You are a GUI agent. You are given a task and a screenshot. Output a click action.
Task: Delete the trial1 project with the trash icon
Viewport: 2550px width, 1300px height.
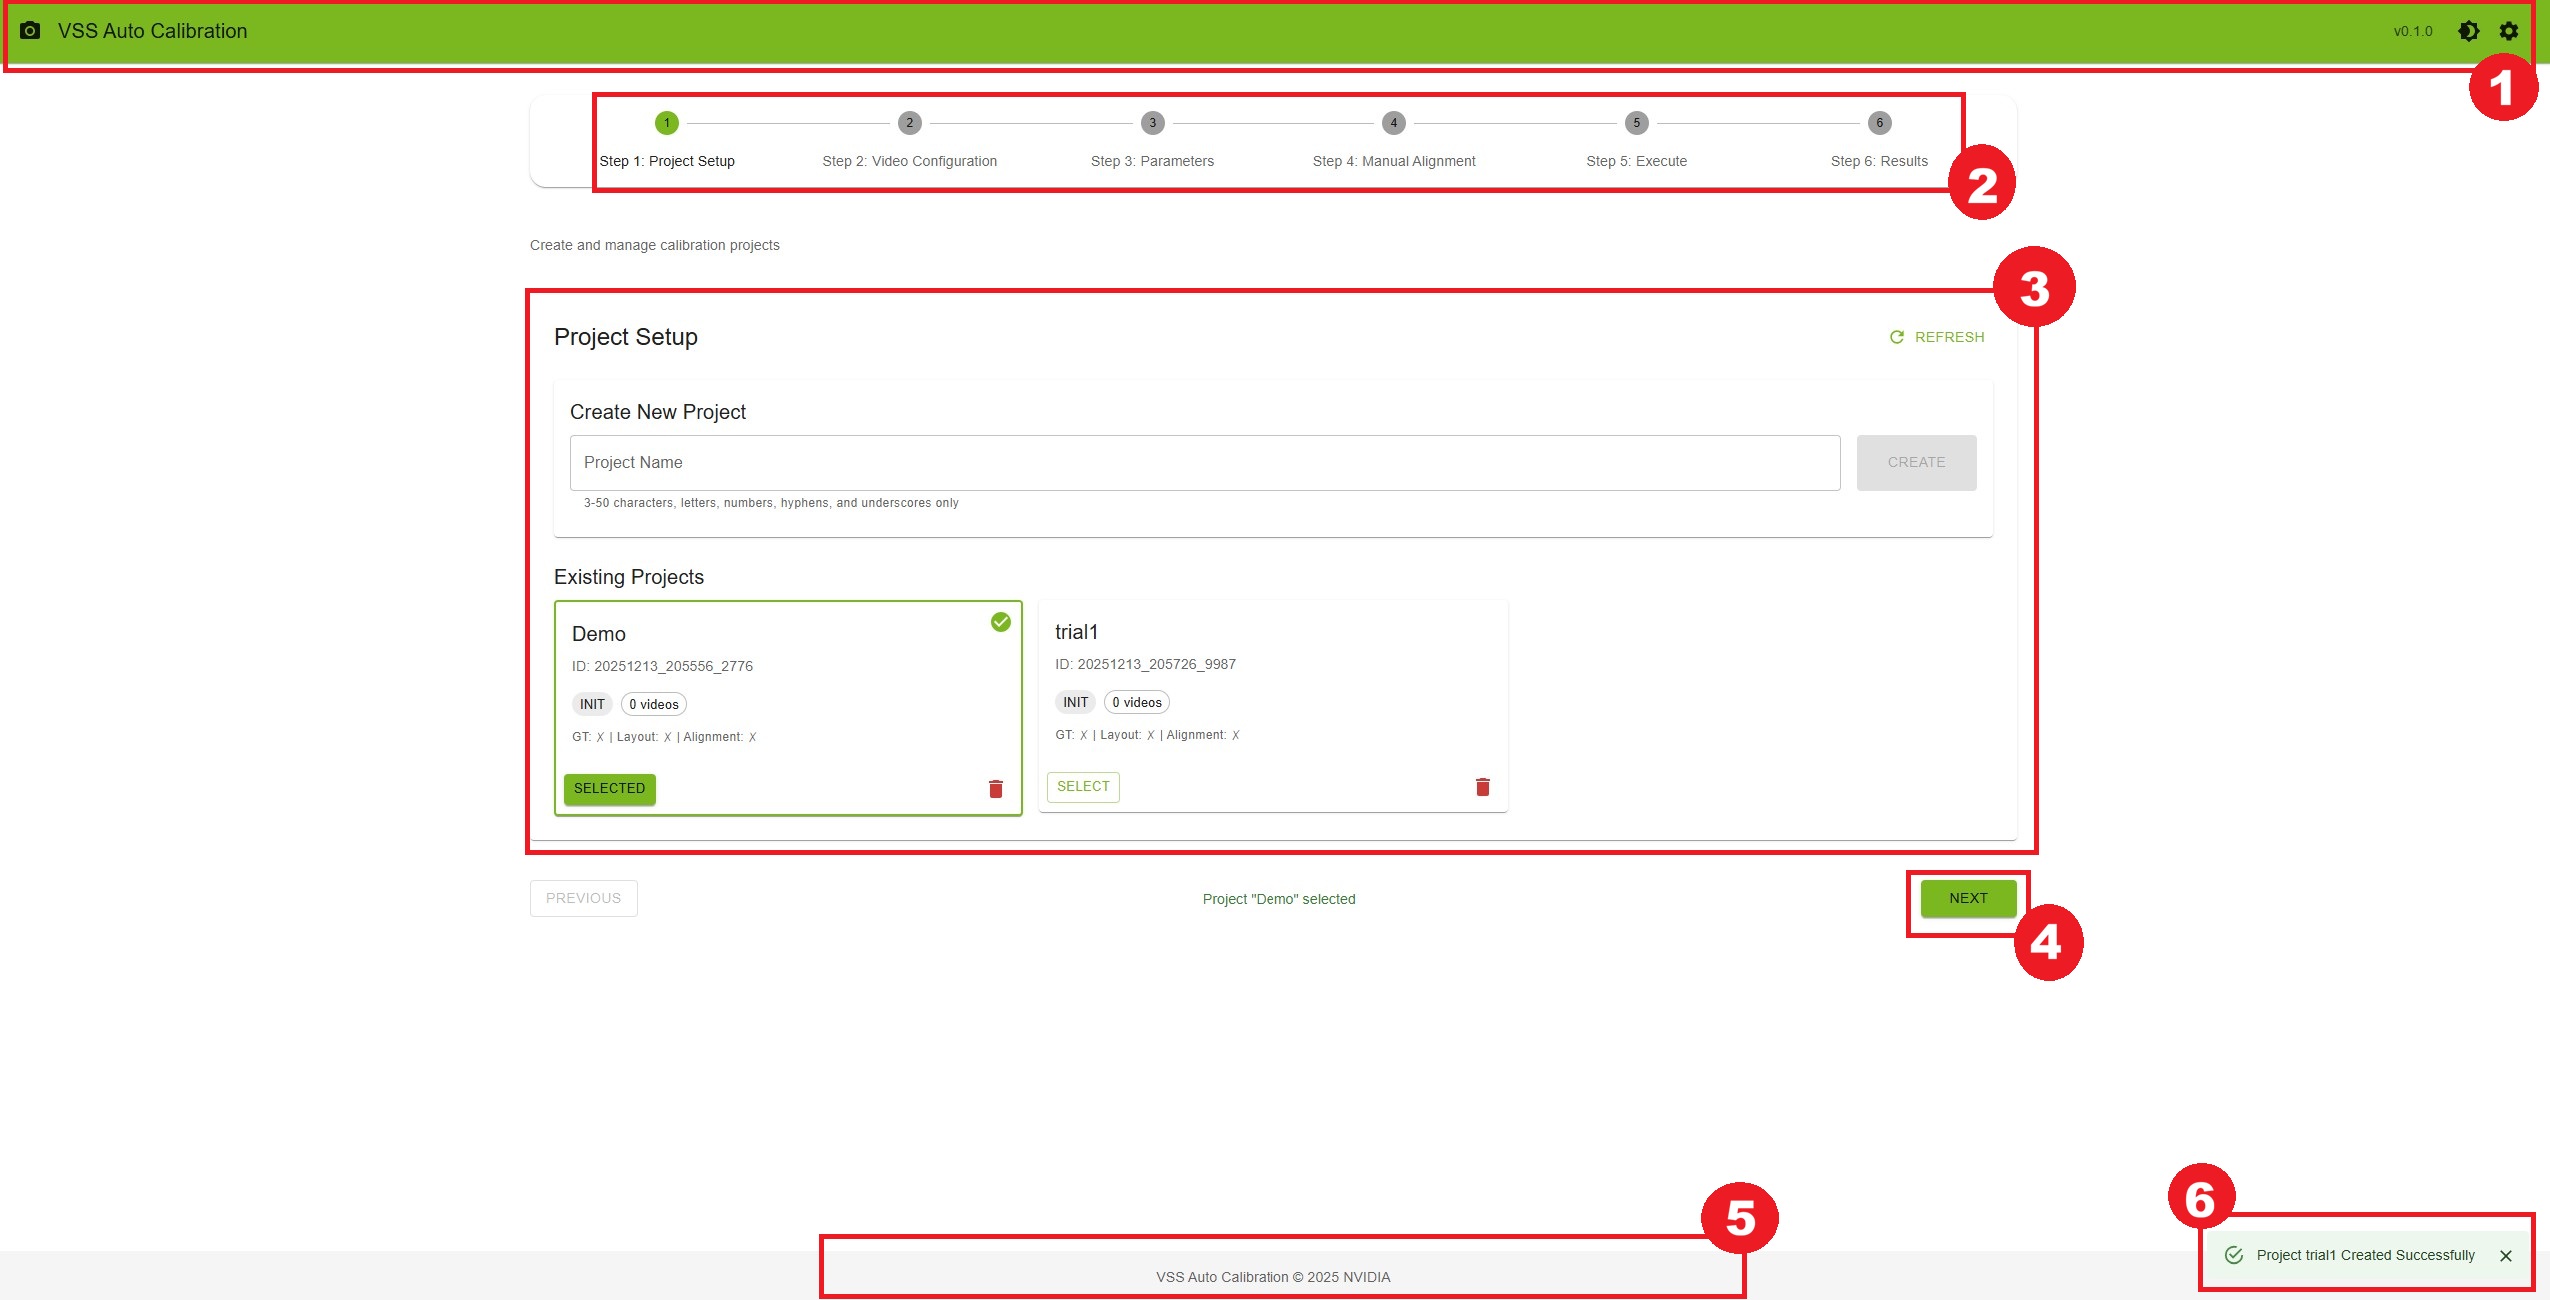[x=1482, y=787]
